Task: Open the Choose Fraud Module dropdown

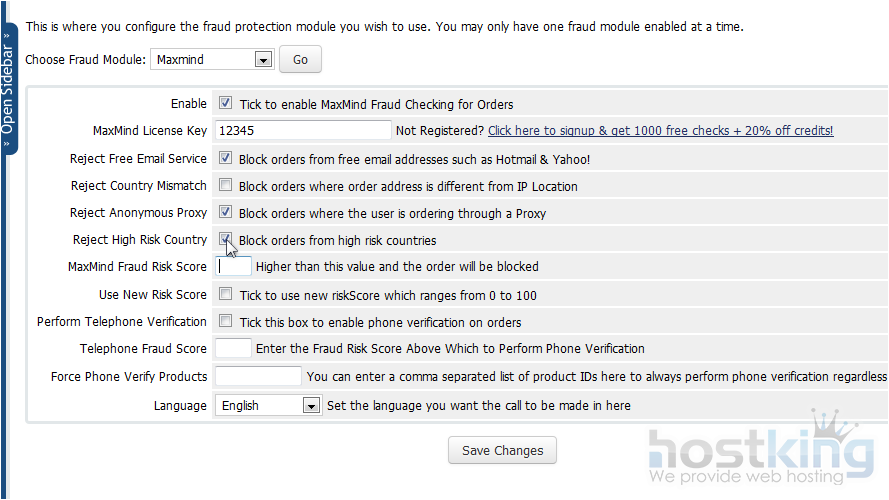Action: (211, 60)
